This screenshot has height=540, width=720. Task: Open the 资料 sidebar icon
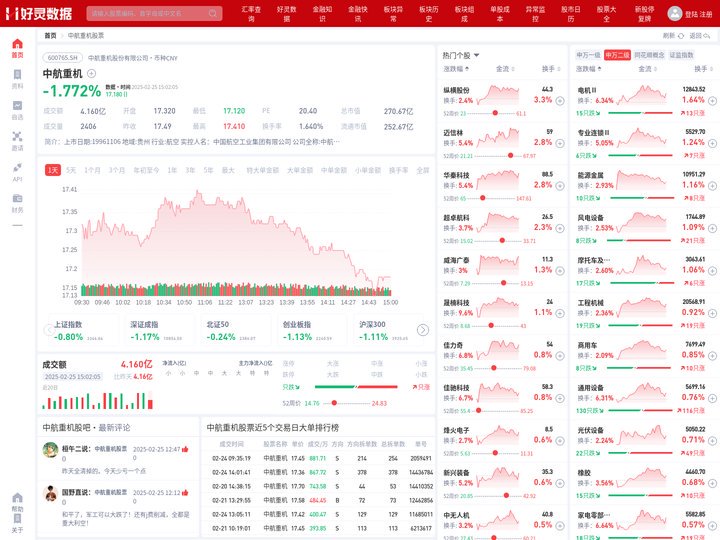[17, 79]
